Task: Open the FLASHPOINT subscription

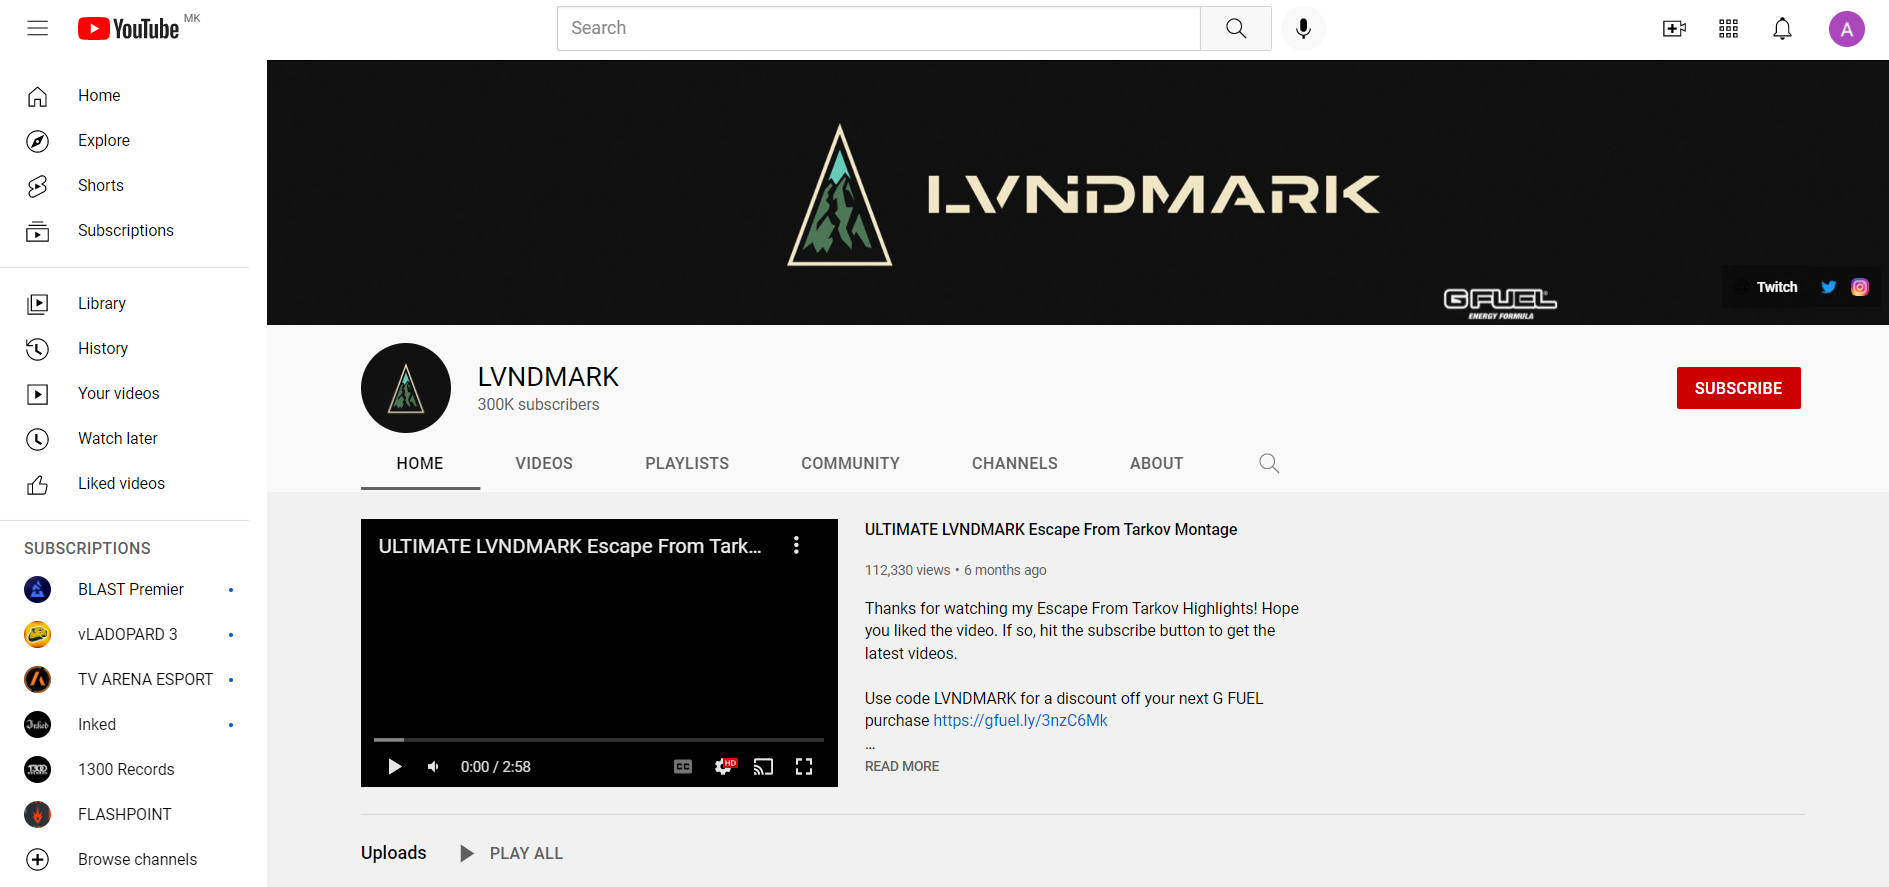Action: [x=124, y=815]
